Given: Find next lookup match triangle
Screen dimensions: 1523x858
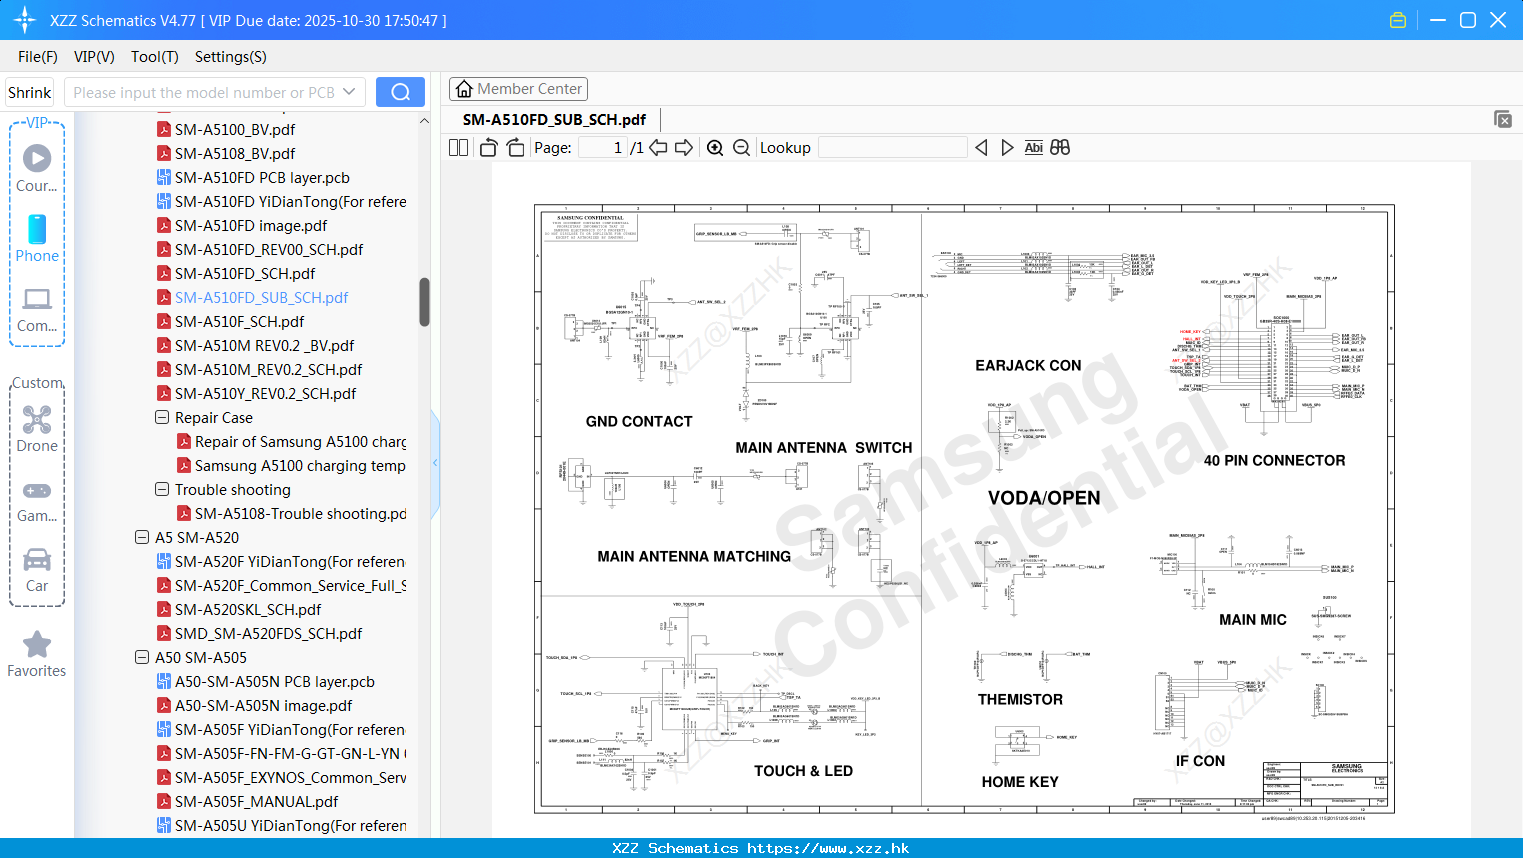Looking at the screenshot, I should (x=1007, y=147).
